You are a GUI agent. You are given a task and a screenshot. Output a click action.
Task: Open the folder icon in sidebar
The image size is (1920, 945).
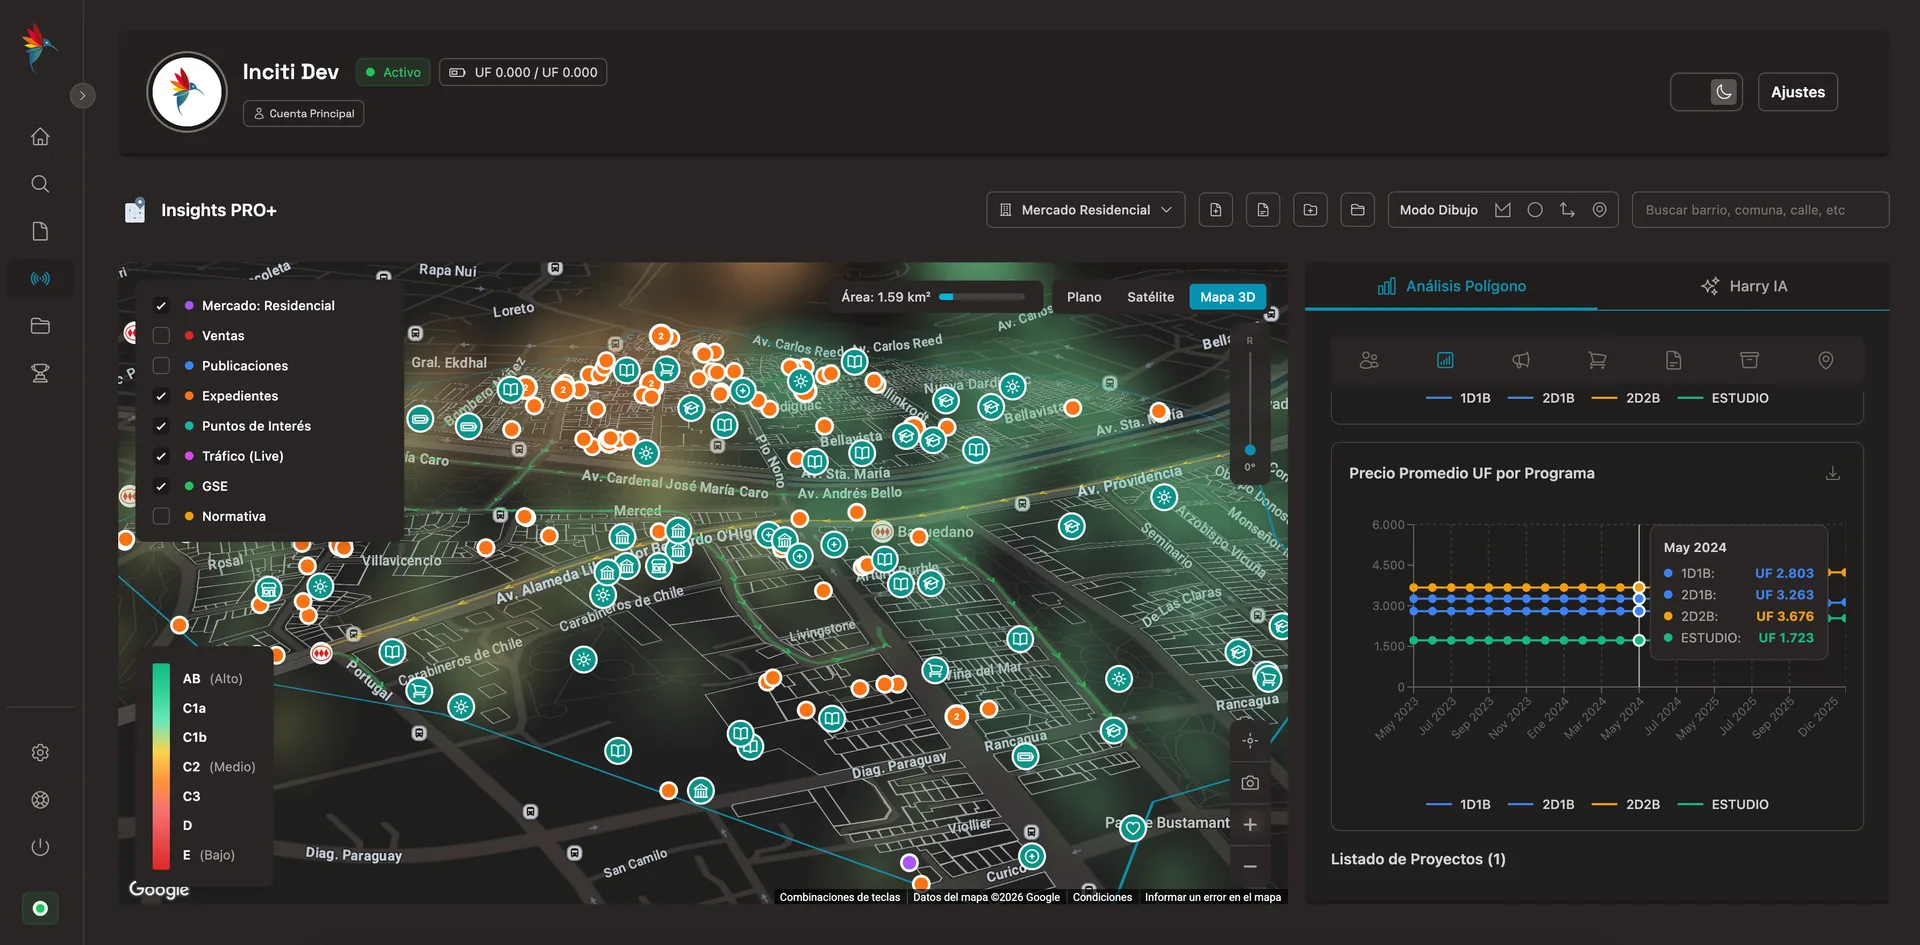tap(40, 326)
